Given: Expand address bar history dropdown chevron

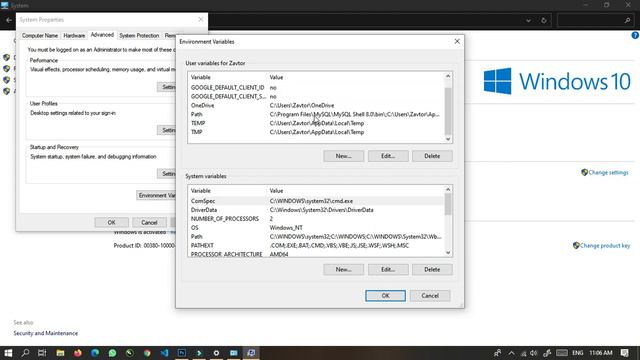Looking at the screenshot, I should pos(529,20).
